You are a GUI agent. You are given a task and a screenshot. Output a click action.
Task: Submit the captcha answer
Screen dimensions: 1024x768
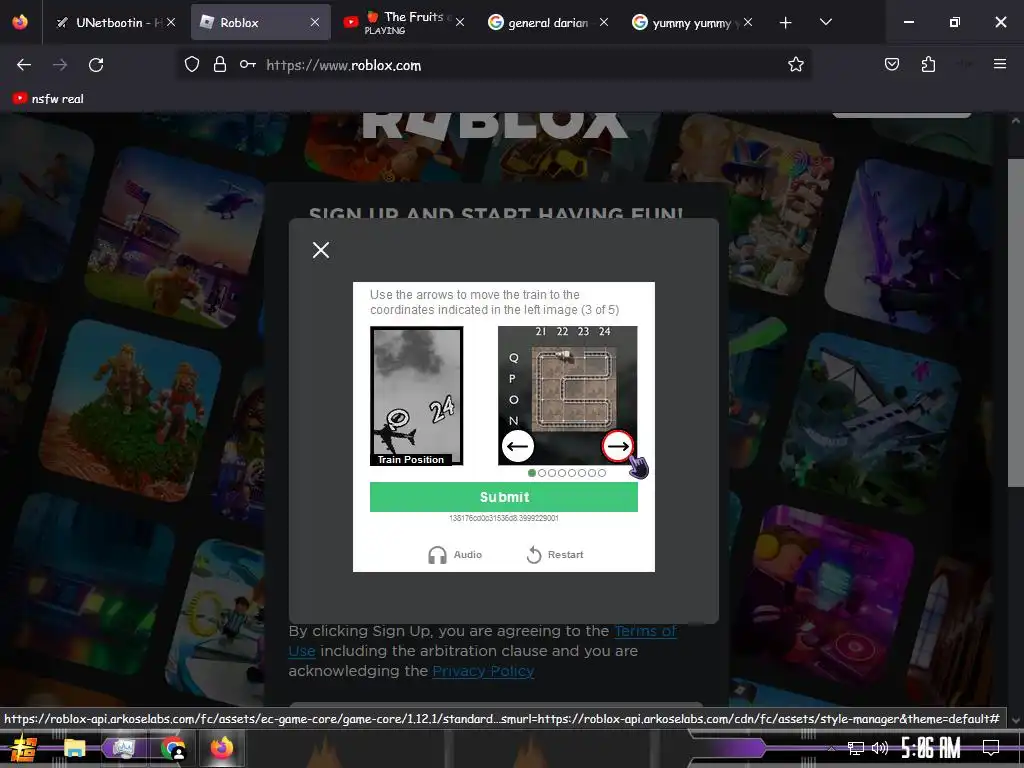tap(504, 497)
